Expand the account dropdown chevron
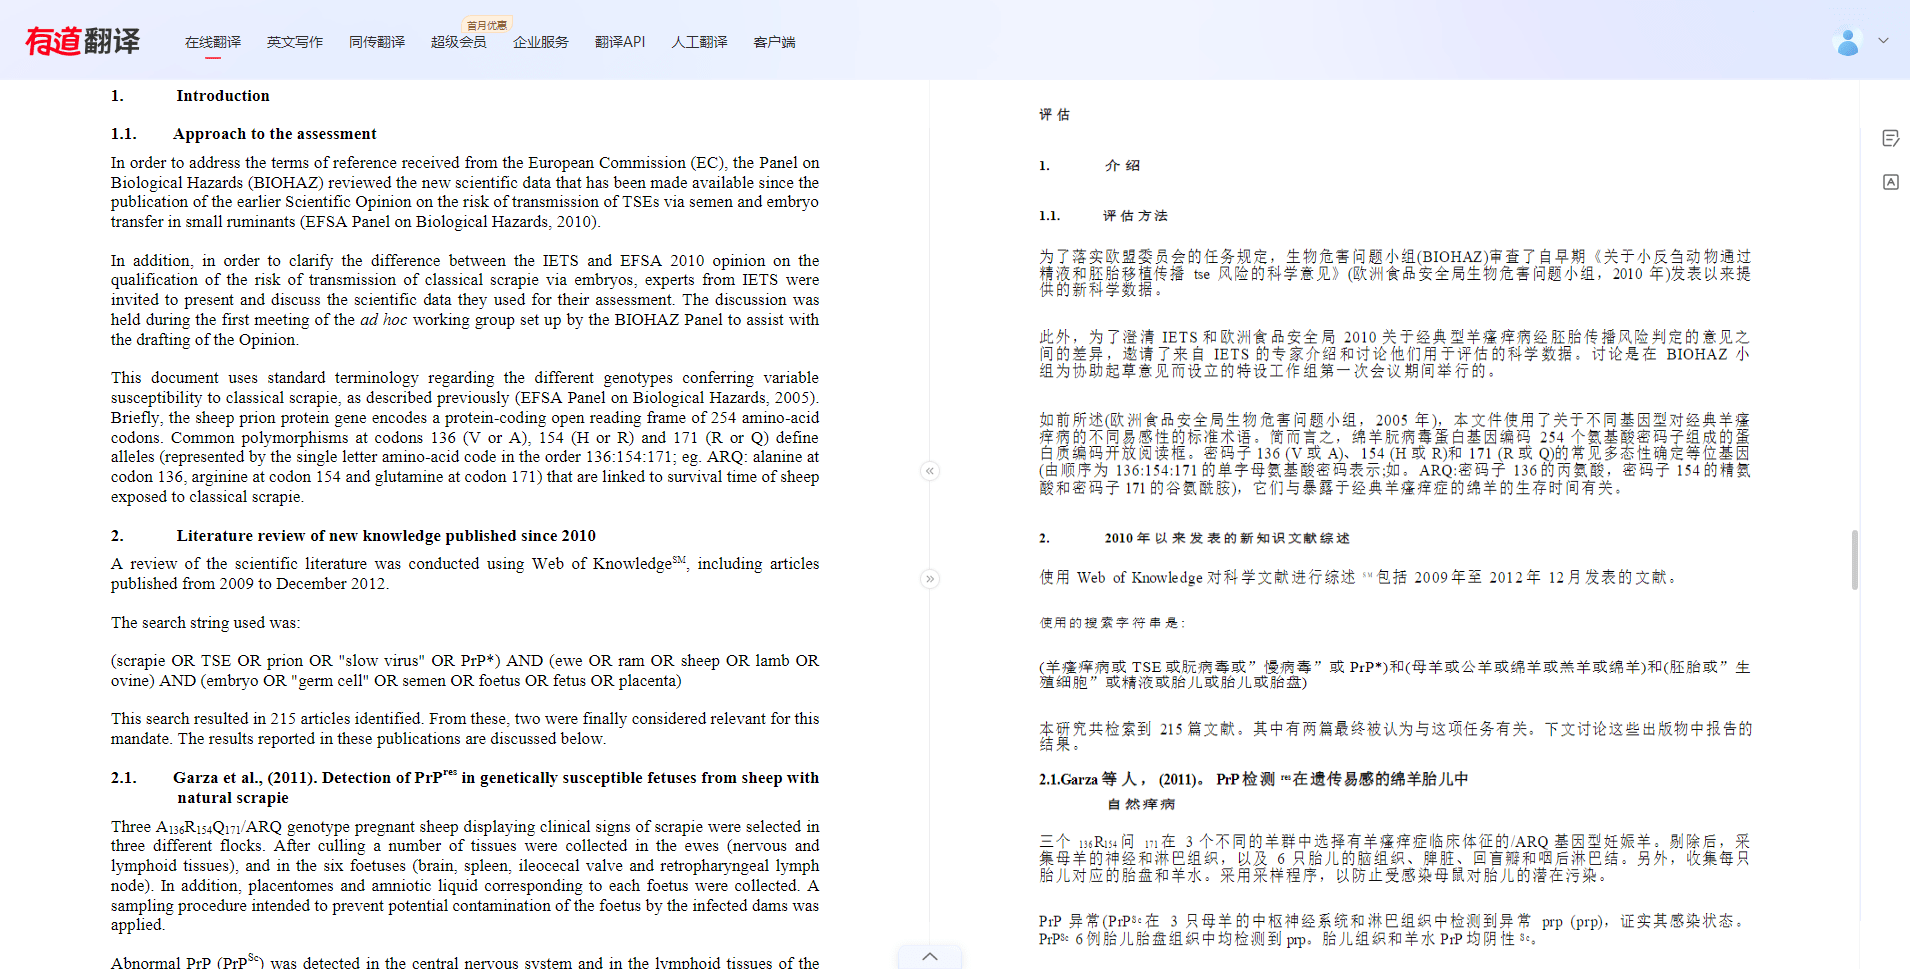 (x=1883, y=41)
